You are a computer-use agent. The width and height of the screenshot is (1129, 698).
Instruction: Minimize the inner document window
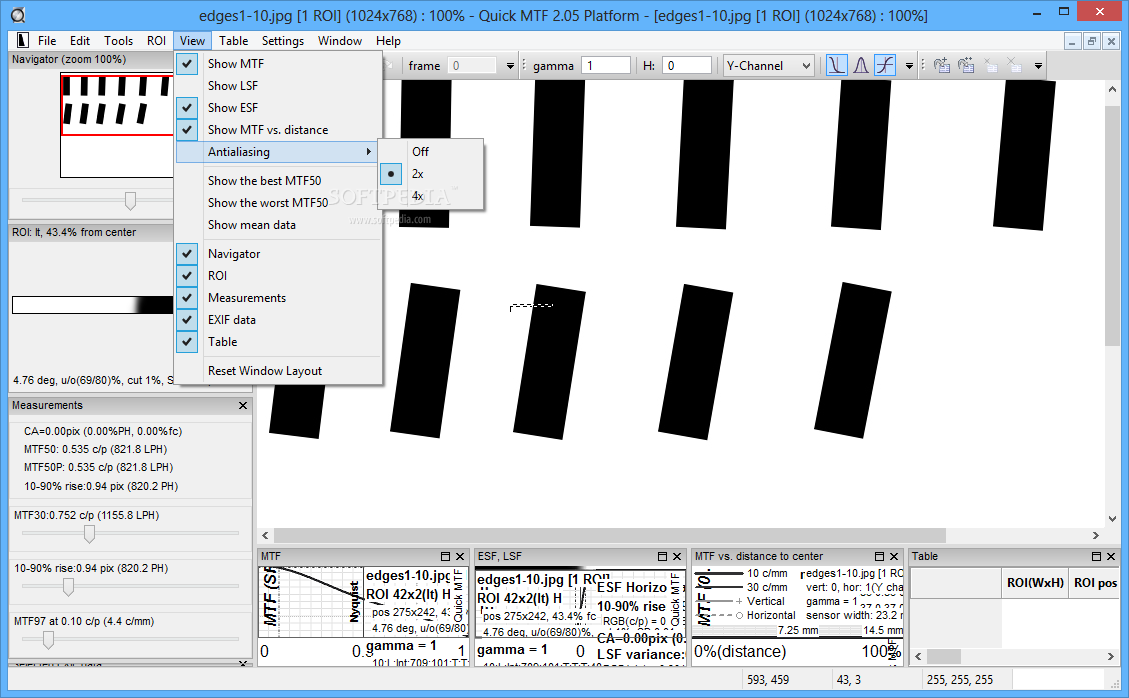[x=1072, y=41]
